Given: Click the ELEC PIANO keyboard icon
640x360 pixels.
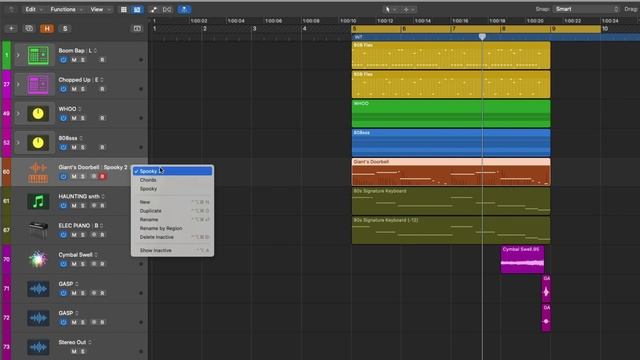Looking at the screenshot, I should click(x=38, y=230).
